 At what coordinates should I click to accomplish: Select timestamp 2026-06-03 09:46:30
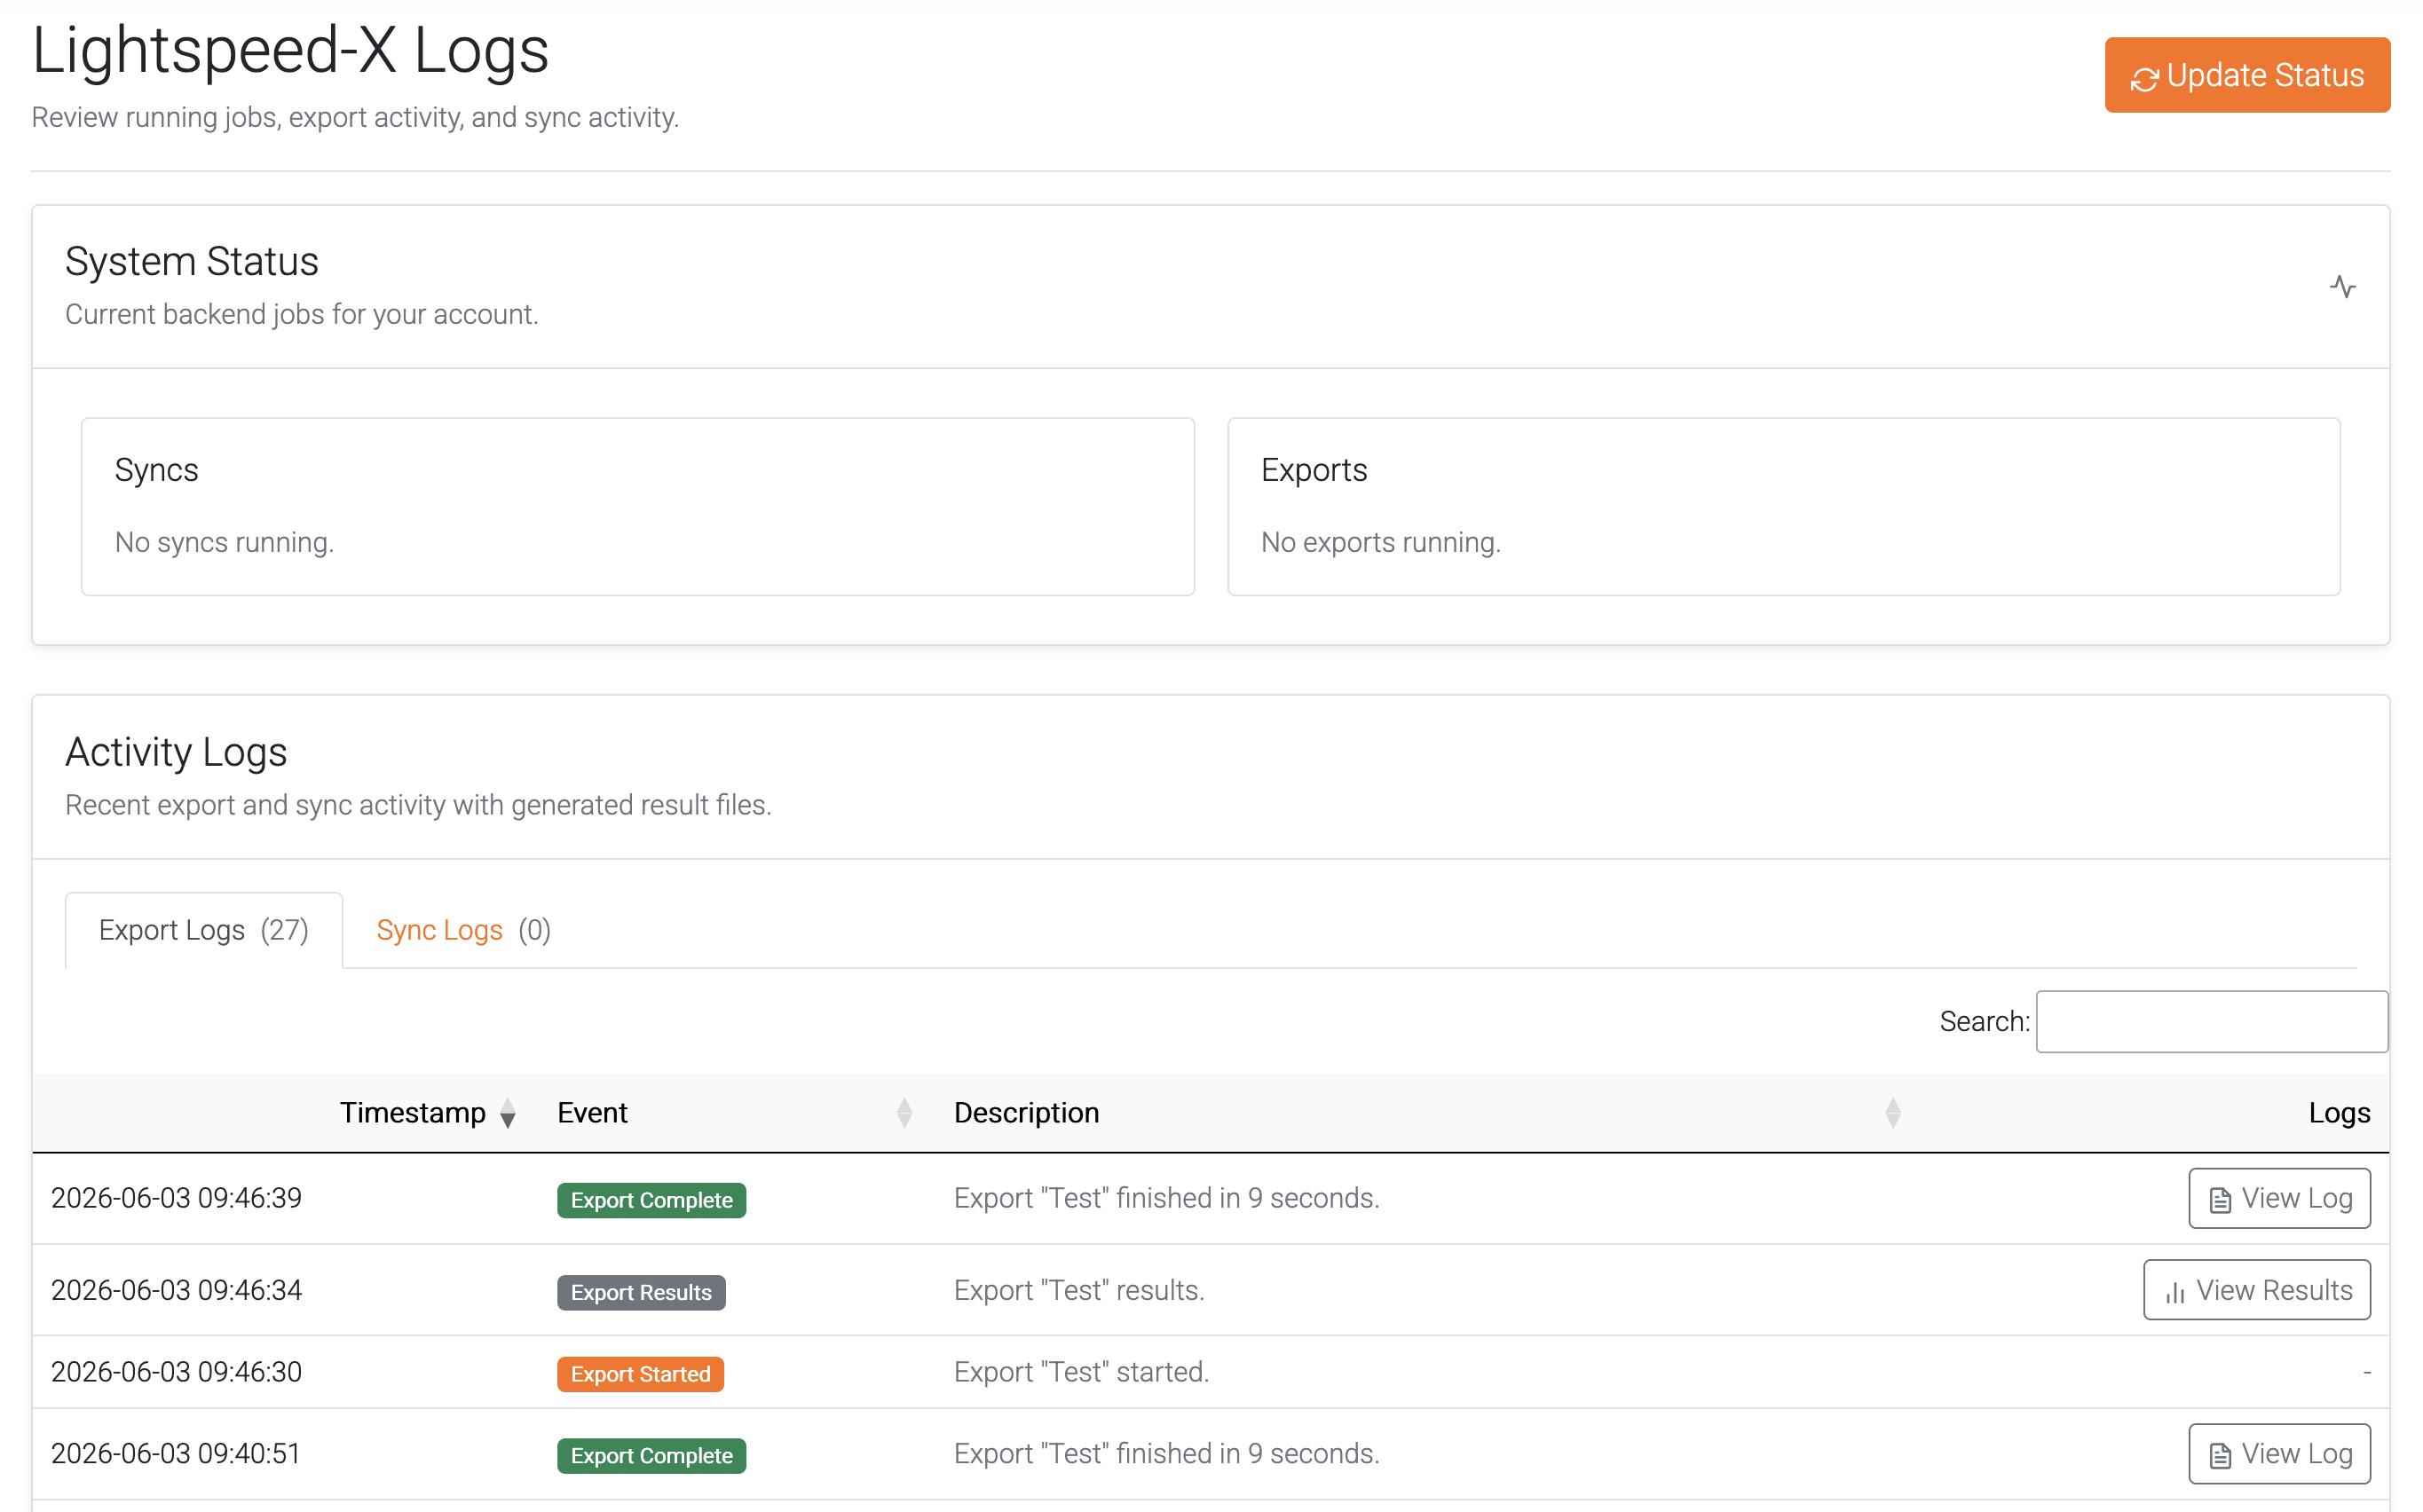[176, 1372]
